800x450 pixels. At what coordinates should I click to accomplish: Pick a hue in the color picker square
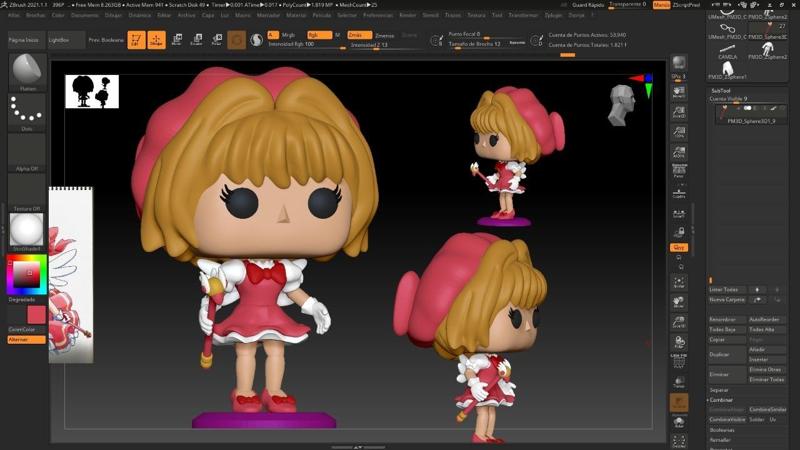(27, 275)
